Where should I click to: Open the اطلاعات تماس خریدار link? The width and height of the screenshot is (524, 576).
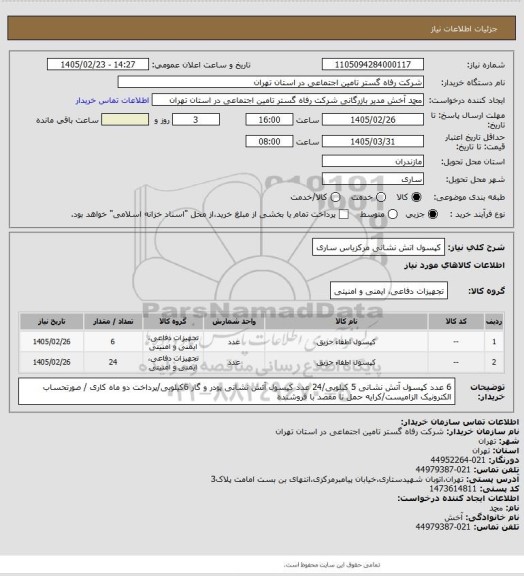point(112,100)
